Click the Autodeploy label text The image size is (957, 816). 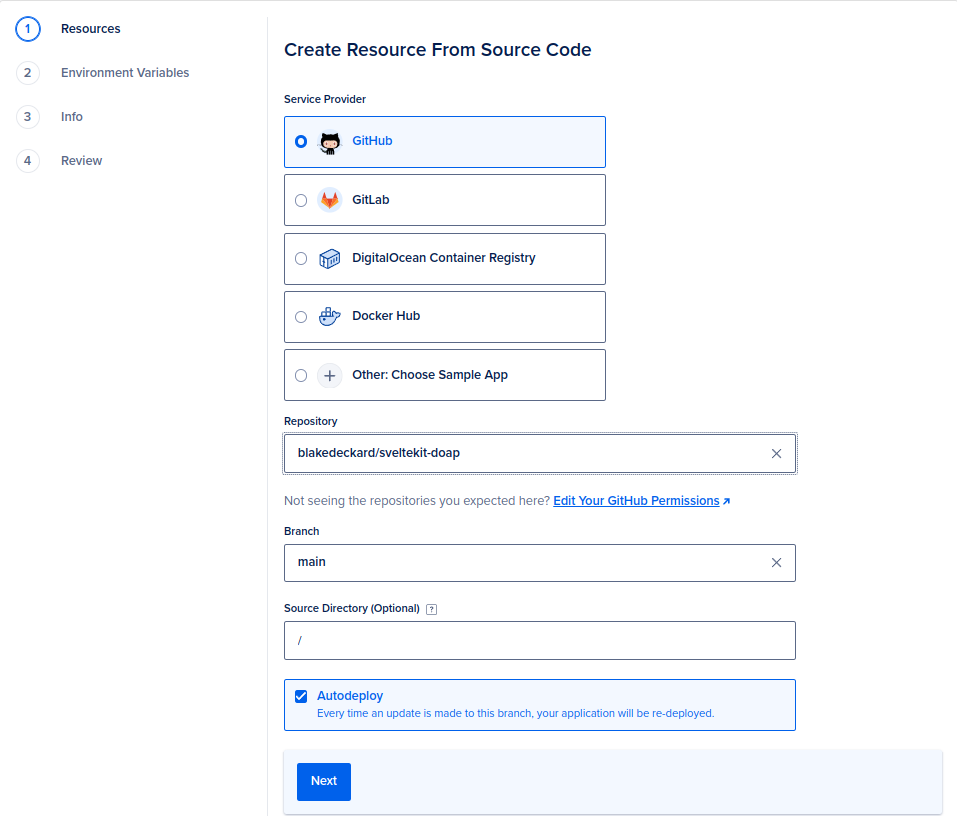point(350,696)
